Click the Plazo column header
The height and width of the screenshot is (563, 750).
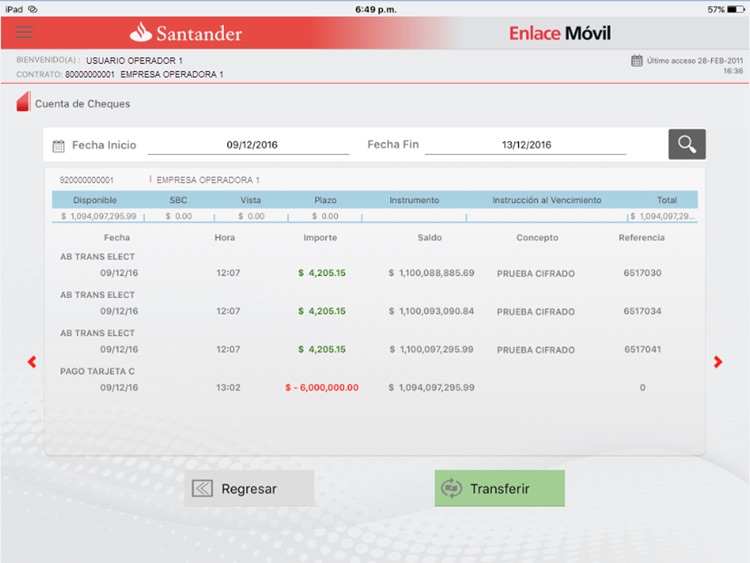coord(325,200)
